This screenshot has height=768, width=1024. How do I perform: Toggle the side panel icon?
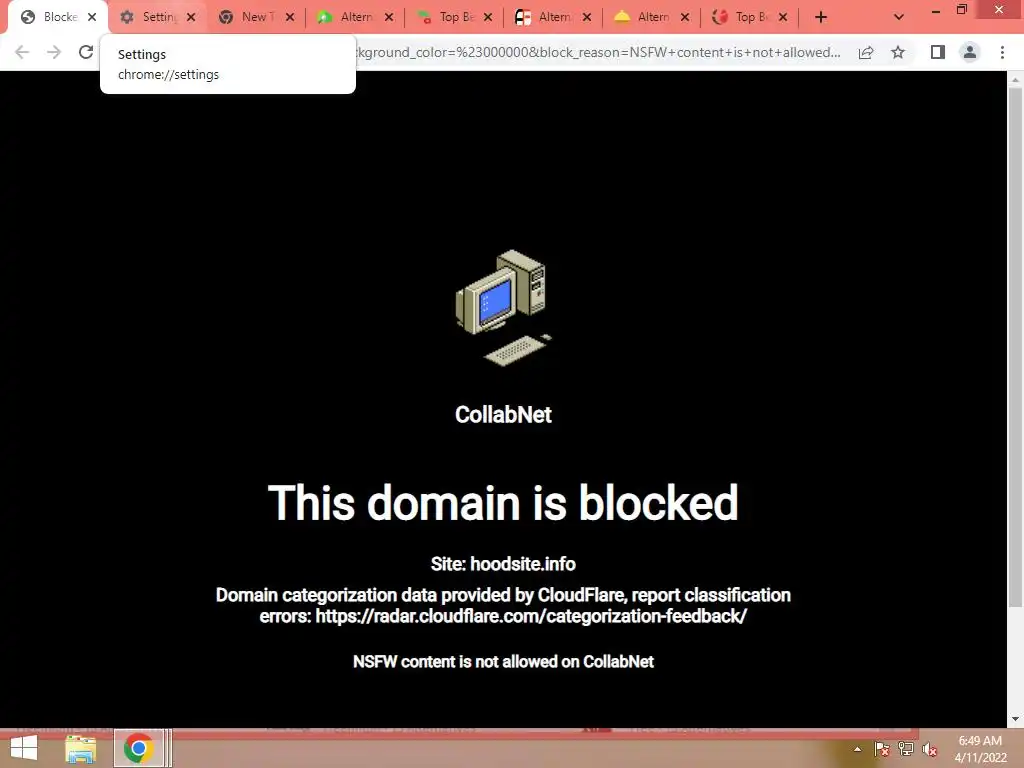coord(938,52)
